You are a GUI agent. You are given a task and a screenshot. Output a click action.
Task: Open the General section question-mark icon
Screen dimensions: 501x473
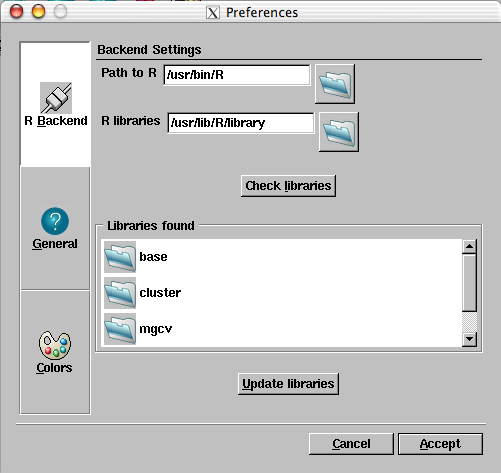click(55, 221)
